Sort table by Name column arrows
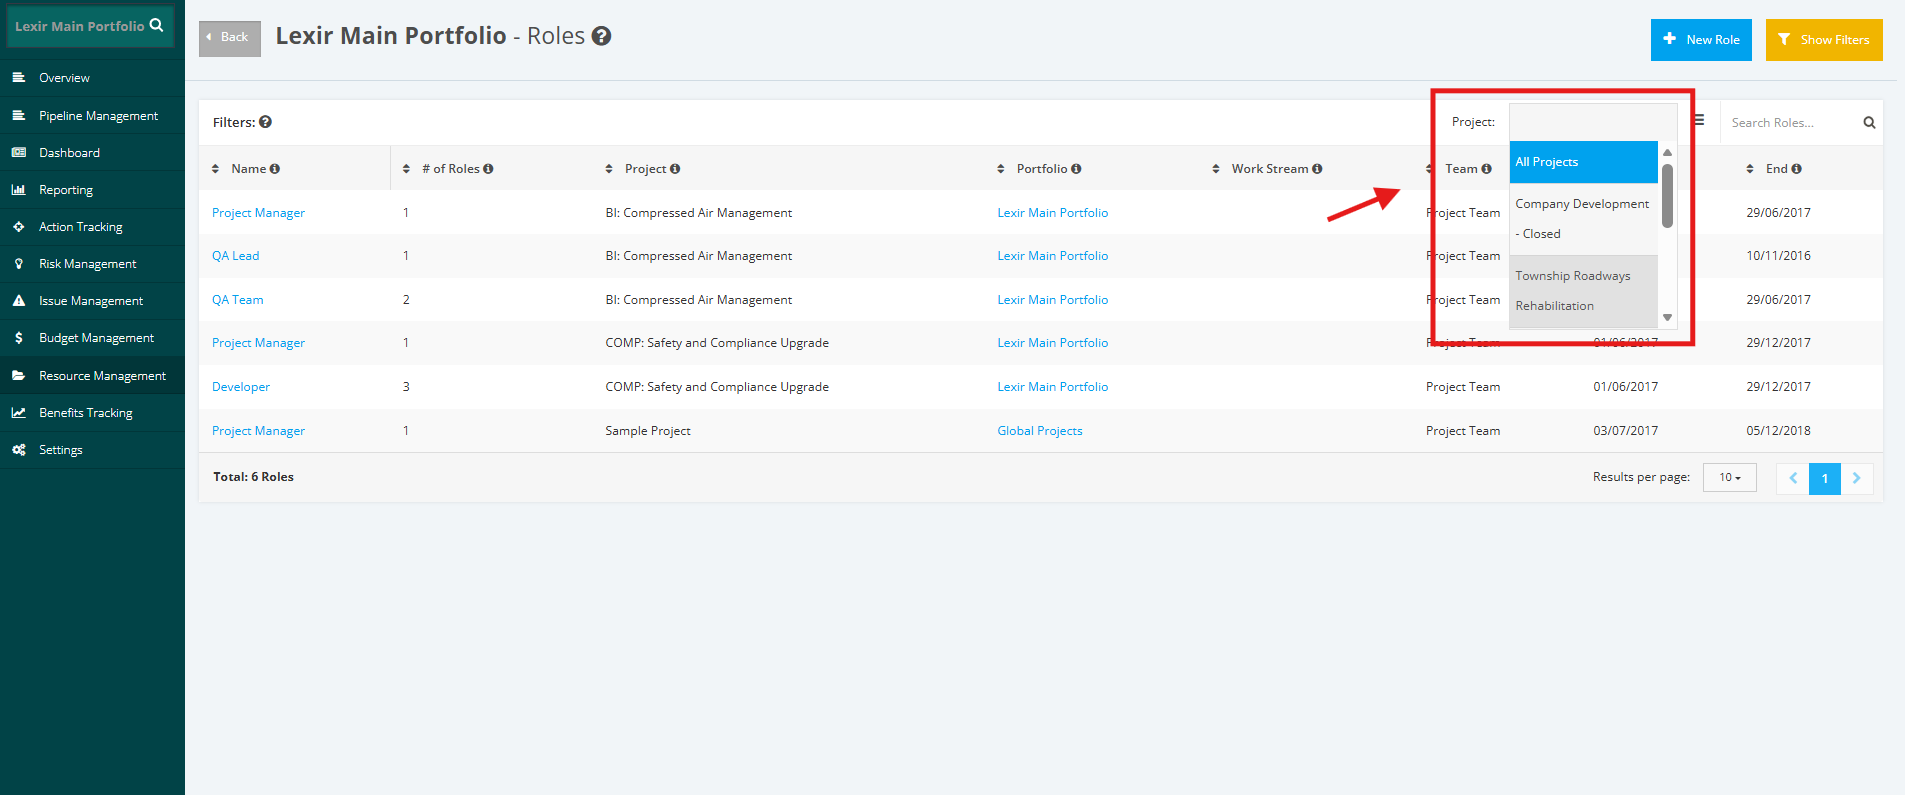The image size is (1905, 795). point(215,169)
